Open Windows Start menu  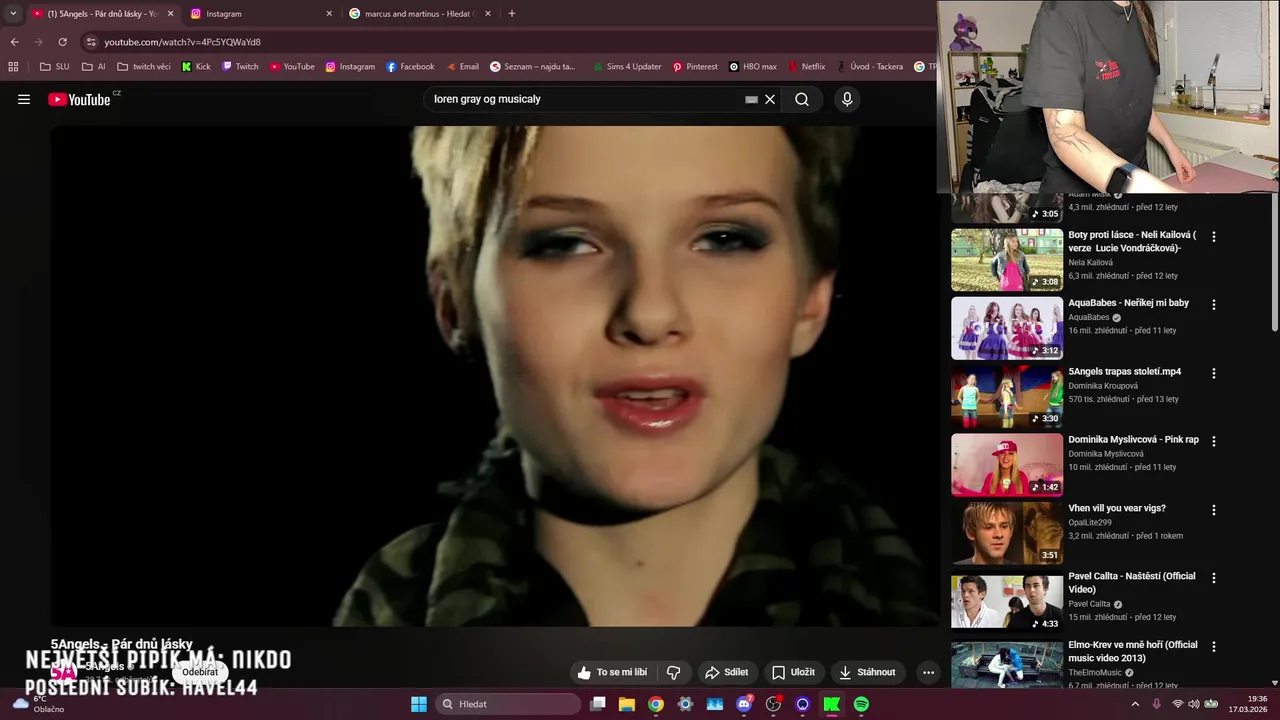coord(419,704)
